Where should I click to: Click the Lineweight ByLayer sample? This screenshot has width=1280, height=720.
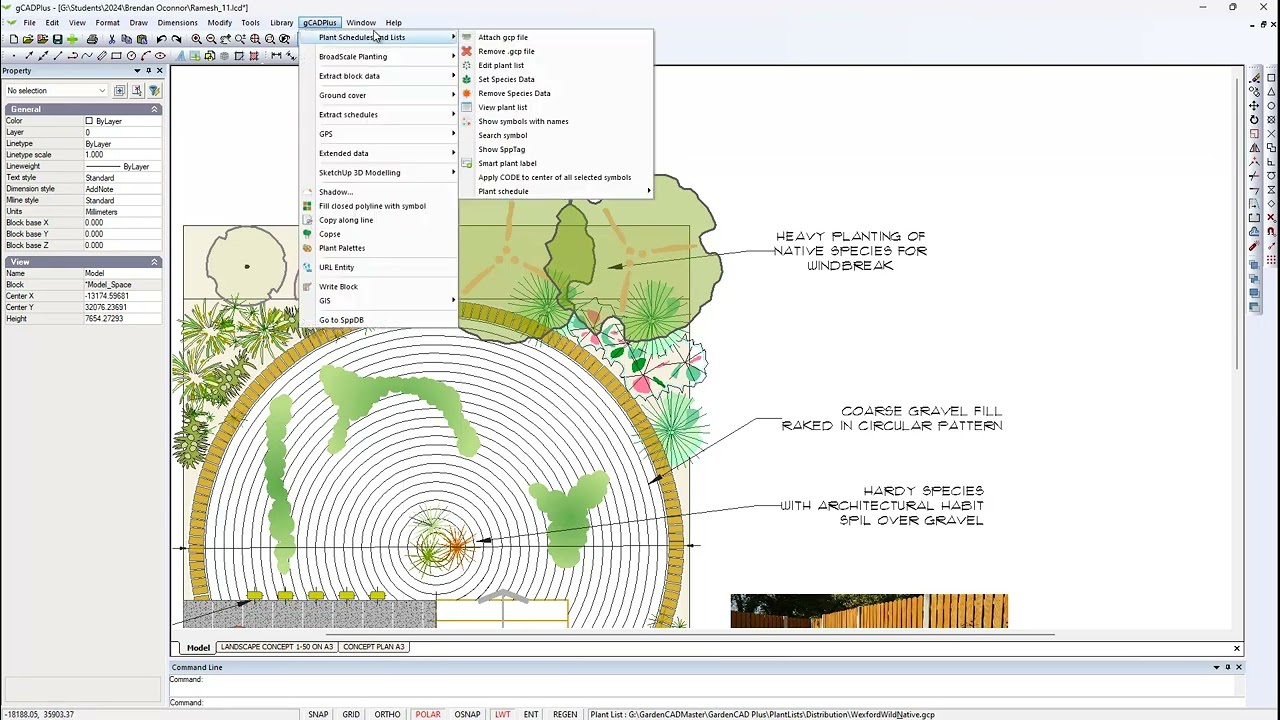[x=117, y=166]
